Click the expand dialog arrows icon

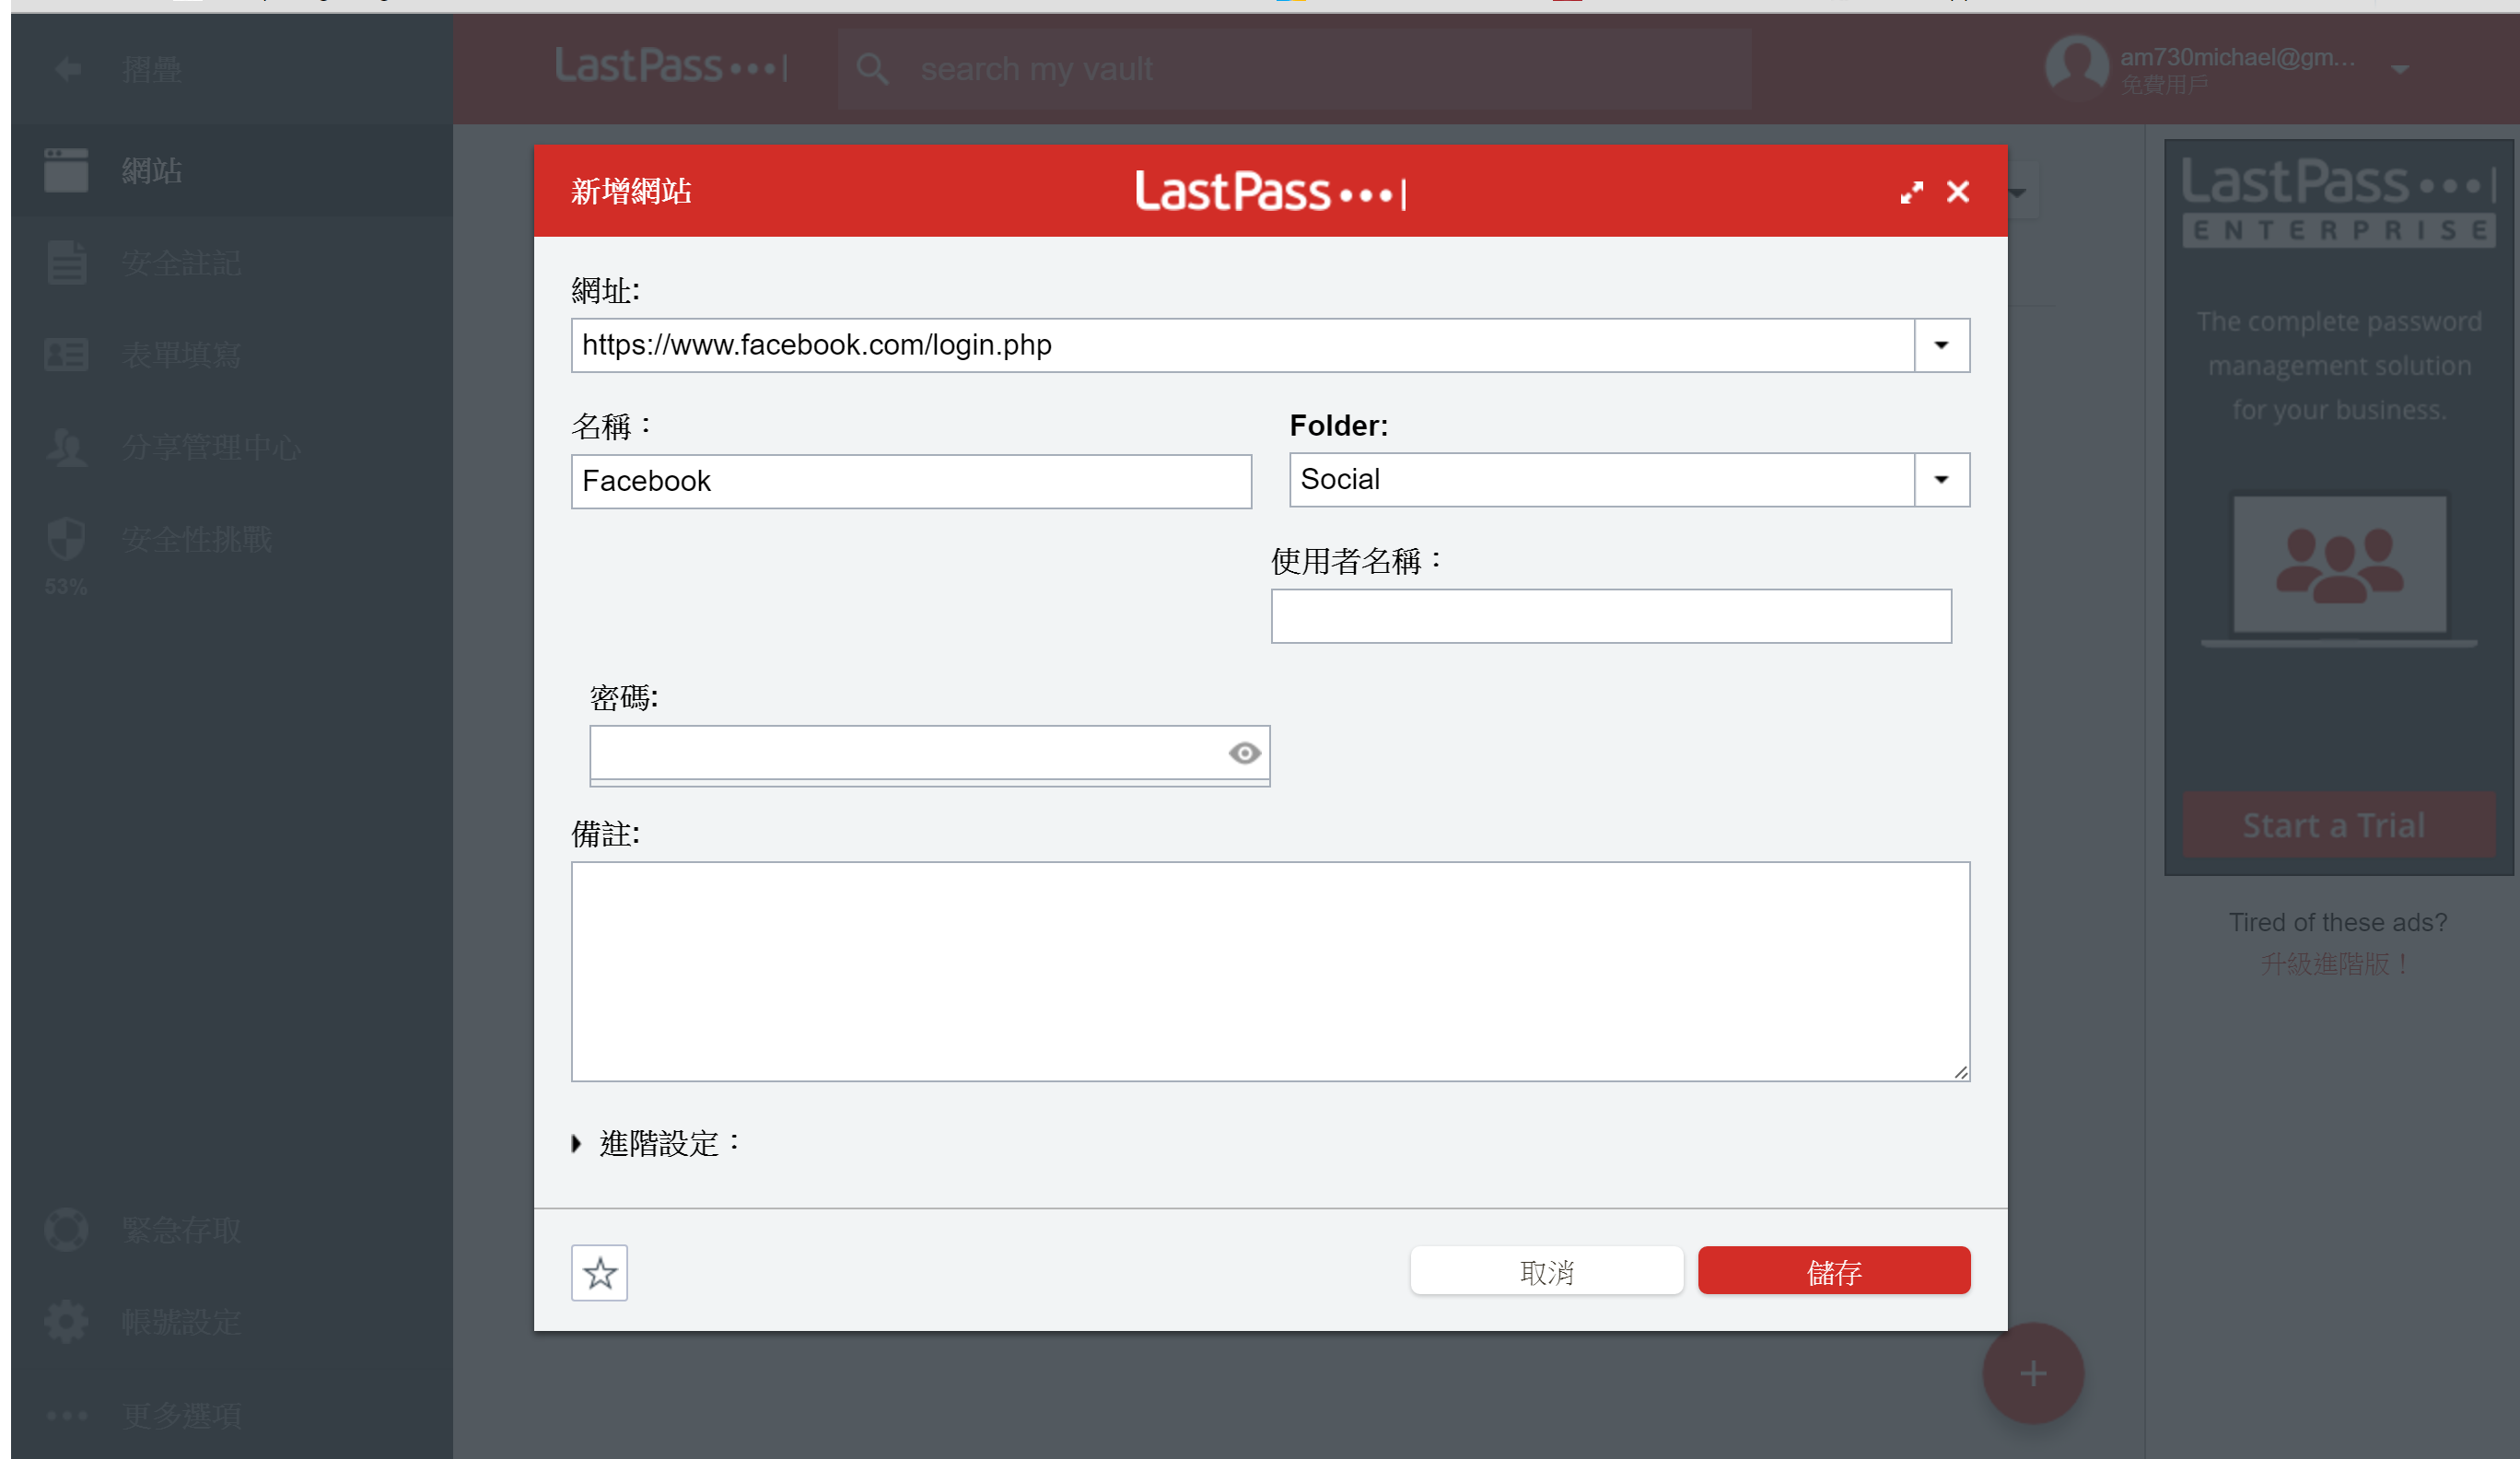click(x=1911, y=192)
